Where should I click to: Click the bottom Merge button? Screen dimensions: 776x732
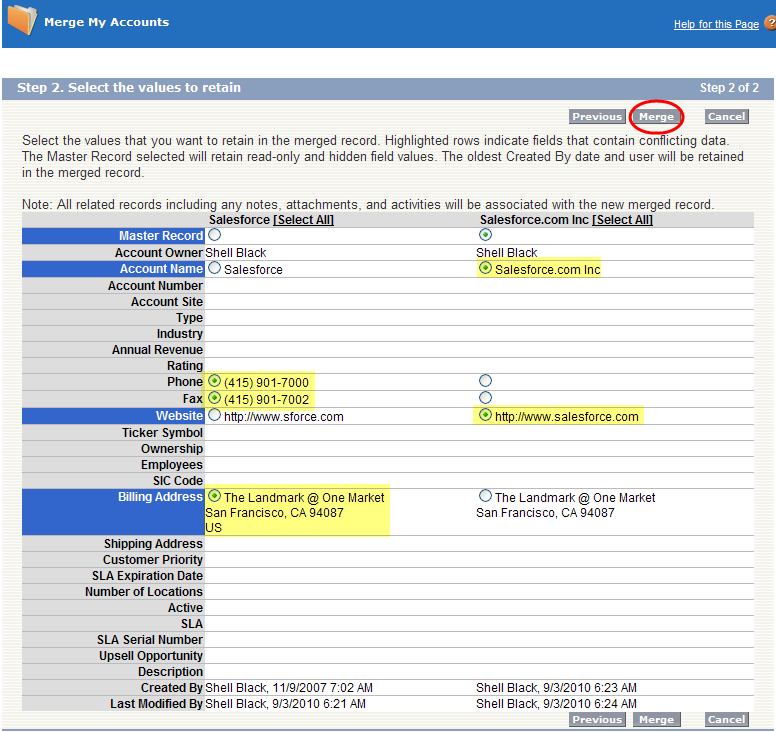click(x=656, y=720)
